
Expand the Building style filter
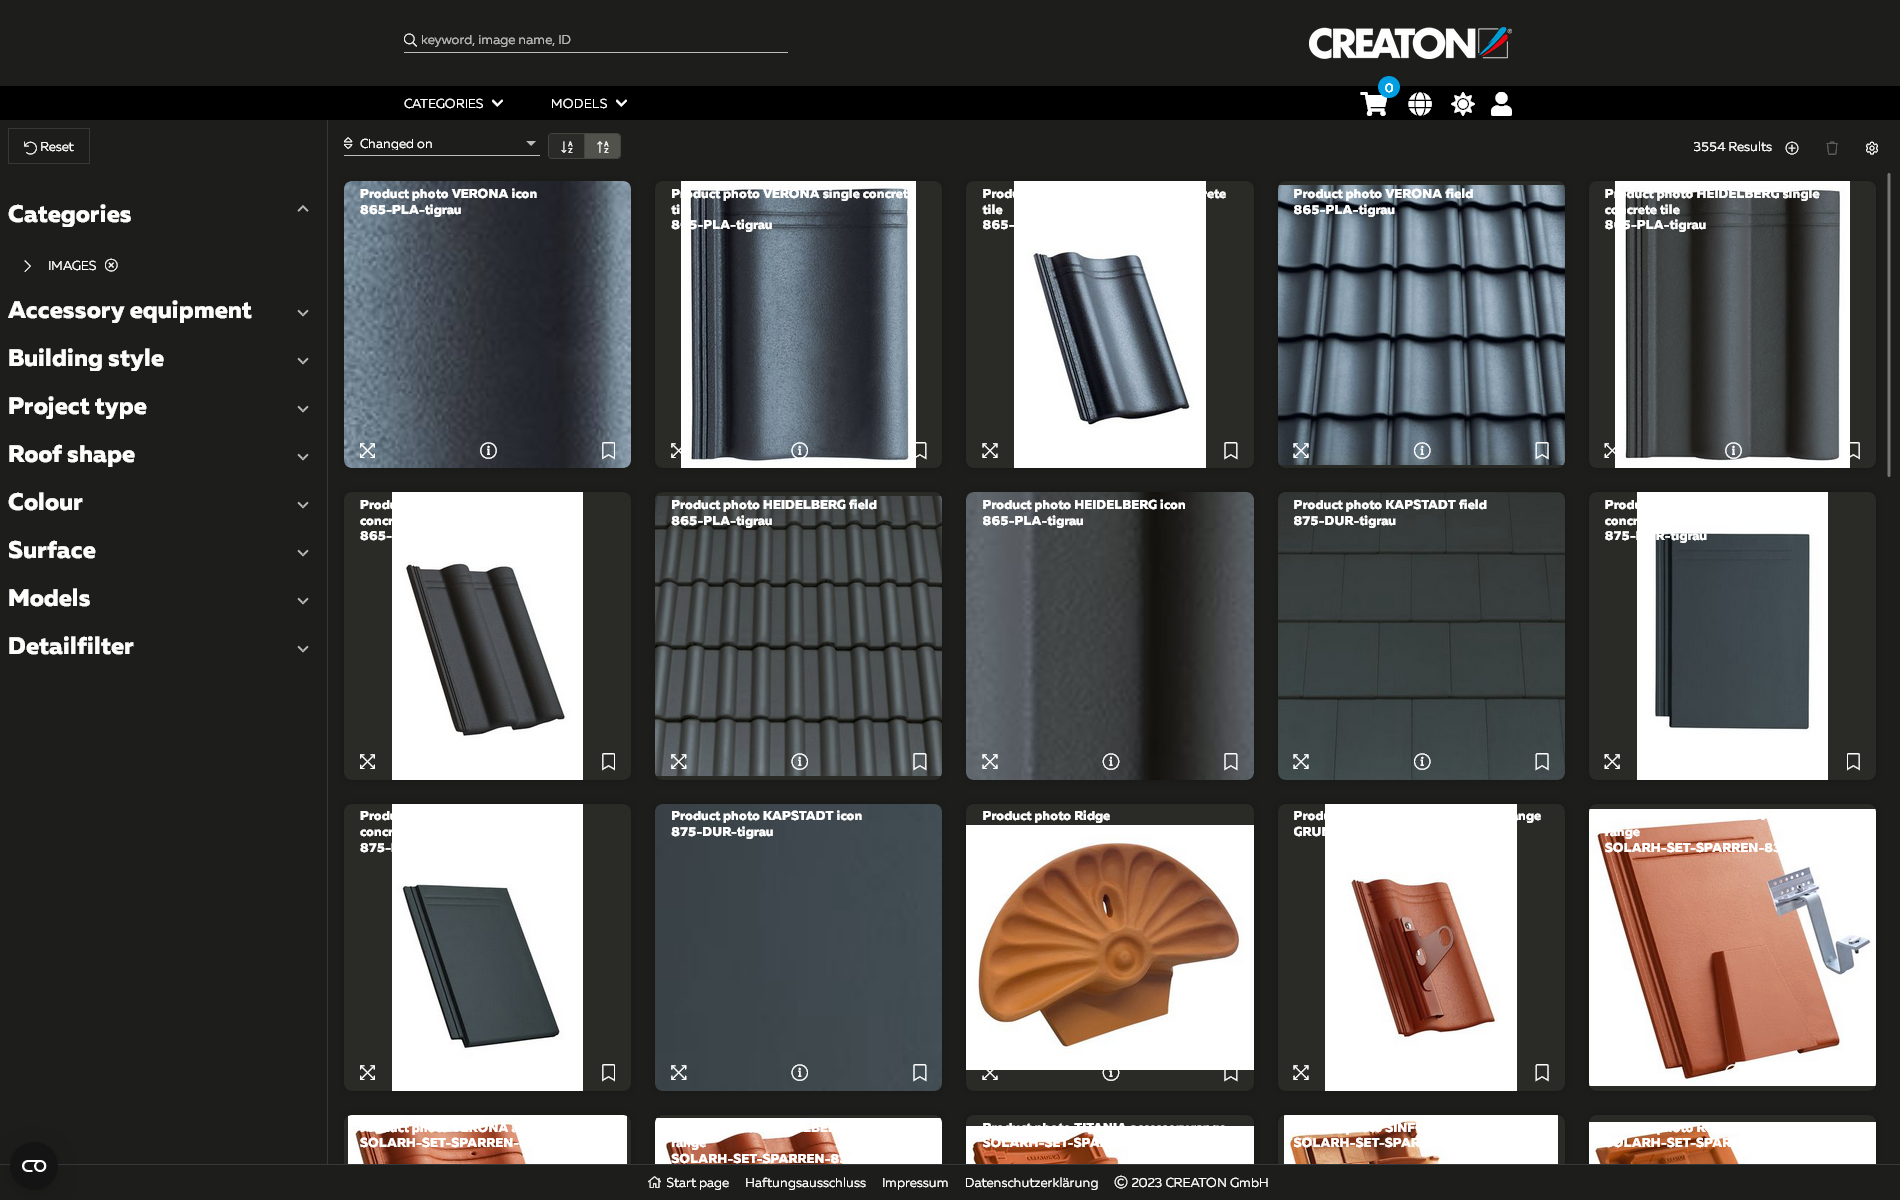(302, 361)
